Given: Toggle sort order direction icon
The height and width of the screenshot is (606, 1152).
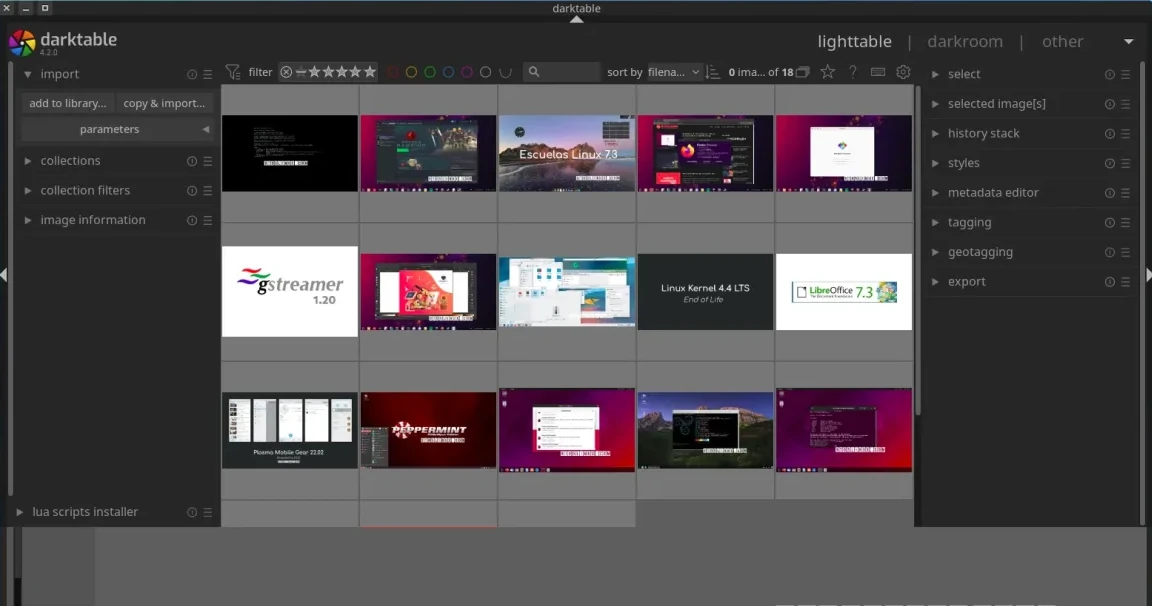Looking at the screenshot, I should coord(712,72).
